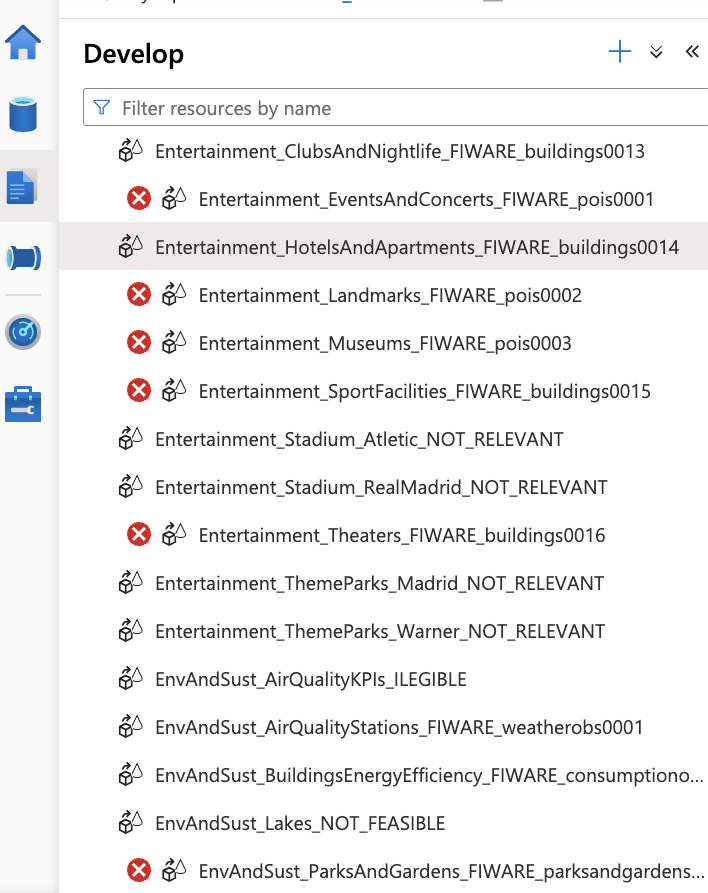
Task: Open Entertainment_ClubsAndNightlife_FIWARE_buildings0013
Action: click(x=400, y=151)
